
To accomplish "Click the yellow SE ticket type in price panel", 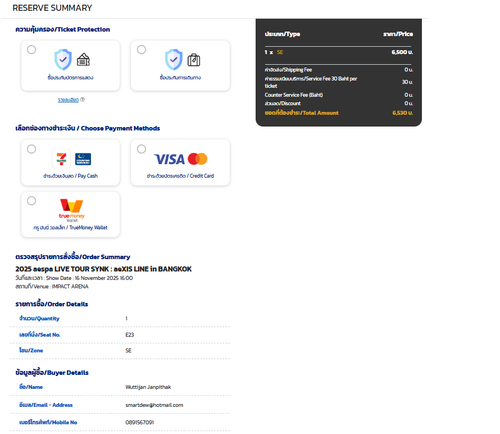I will [x=280, y=52].
